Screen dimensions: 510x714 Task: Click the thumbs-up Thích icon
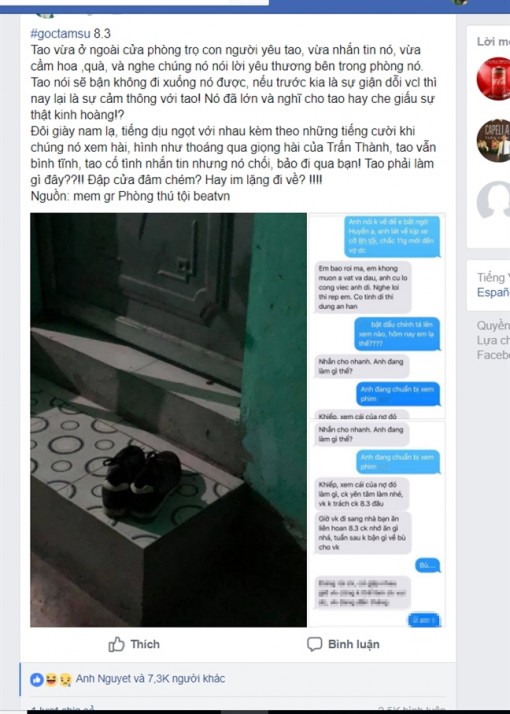(117, 644)
